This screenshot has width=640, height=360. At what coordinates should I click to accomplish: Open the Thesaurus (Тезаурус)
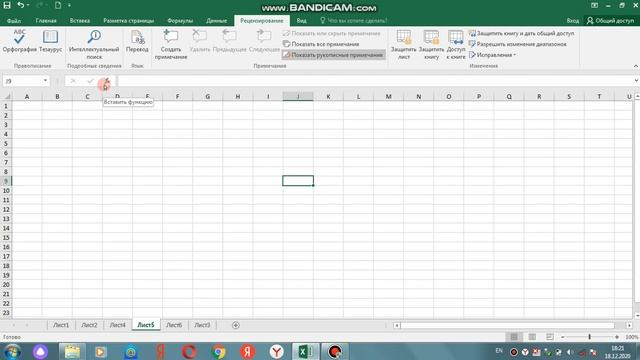pyautogui.click(x=50, y=41)
